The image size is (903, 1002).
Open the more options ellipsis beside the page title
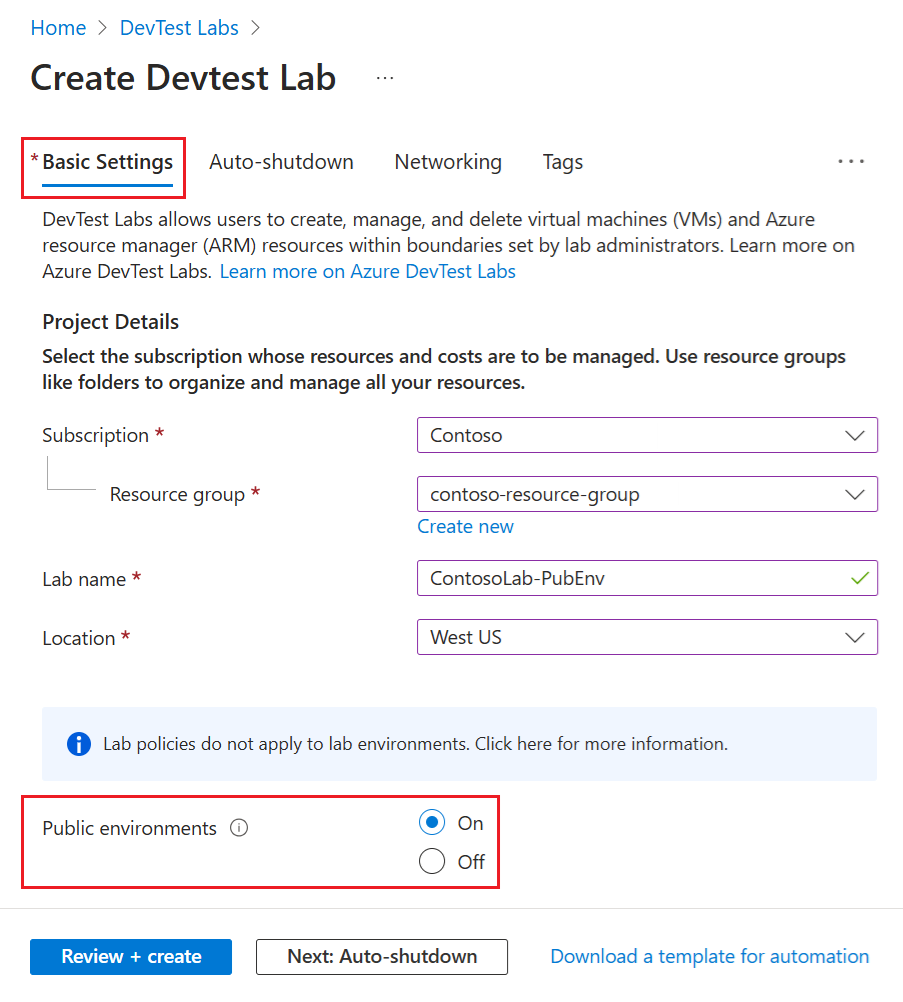[385, 78]
